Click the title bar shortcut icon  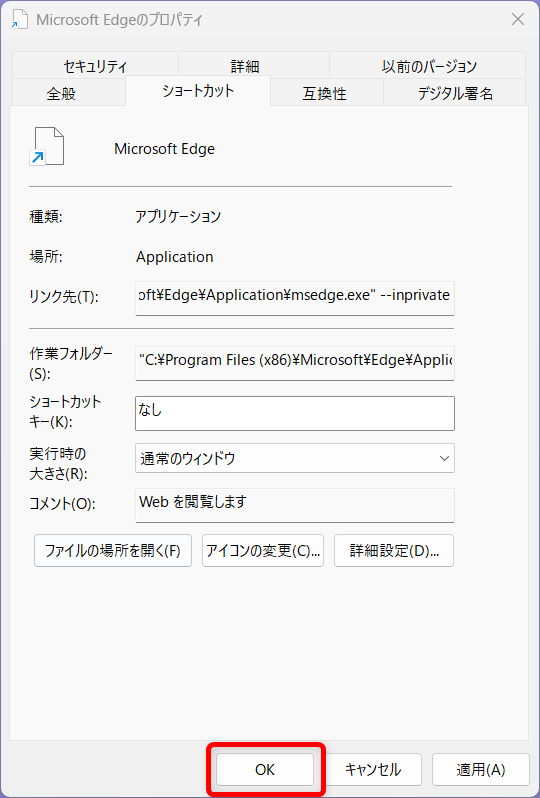[x=19, y=19]
